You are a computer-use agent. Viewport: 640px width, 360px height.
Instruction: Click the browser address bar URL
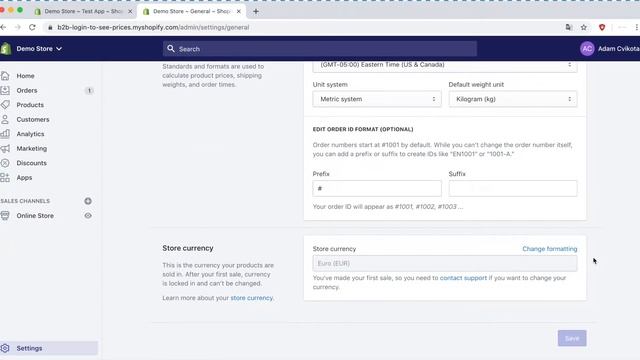click(x=153, y=27)
